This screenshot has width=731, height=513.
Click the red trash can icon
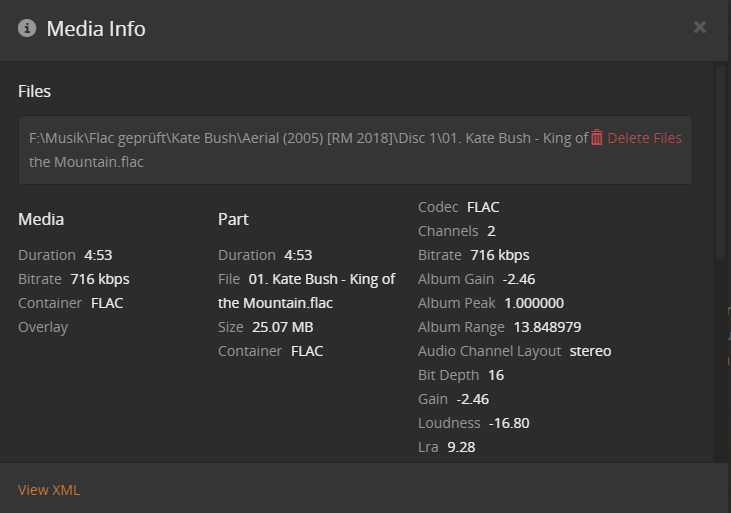pyautogui.click(x=597, y=138)
